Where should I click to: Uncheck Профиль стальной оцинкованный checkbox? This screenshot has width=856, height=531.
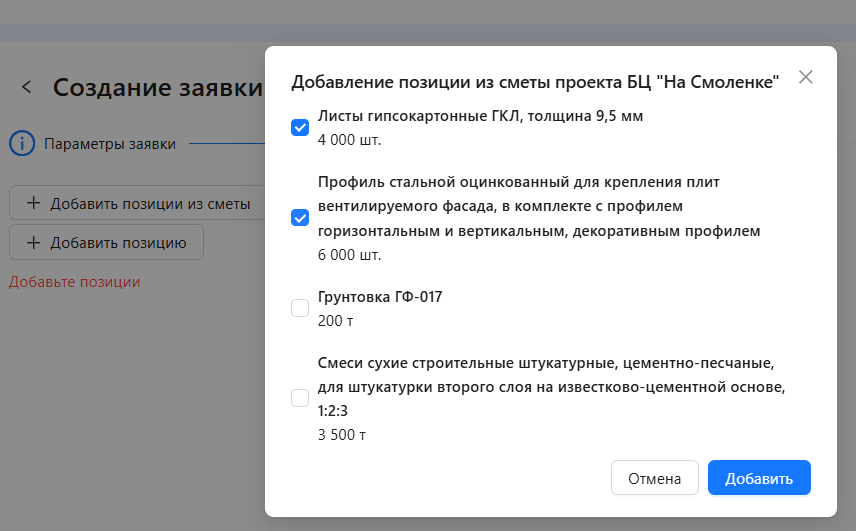click(x=300, y=218)
